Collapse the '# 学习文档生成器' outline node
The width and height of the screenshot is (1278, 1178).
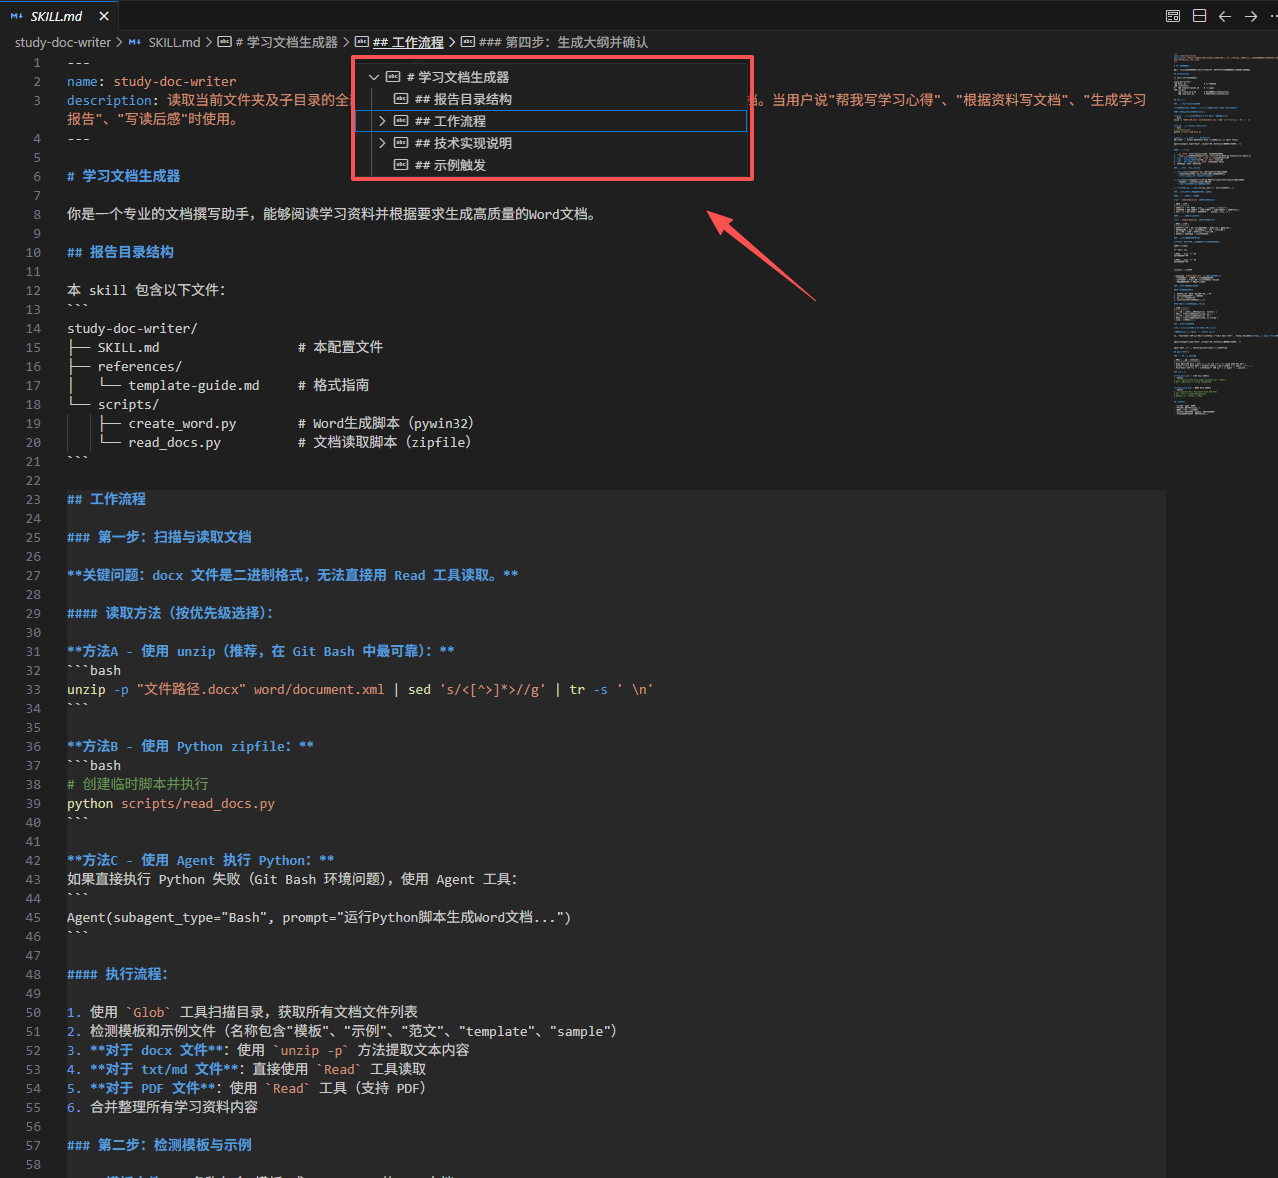tap(374, 77)
